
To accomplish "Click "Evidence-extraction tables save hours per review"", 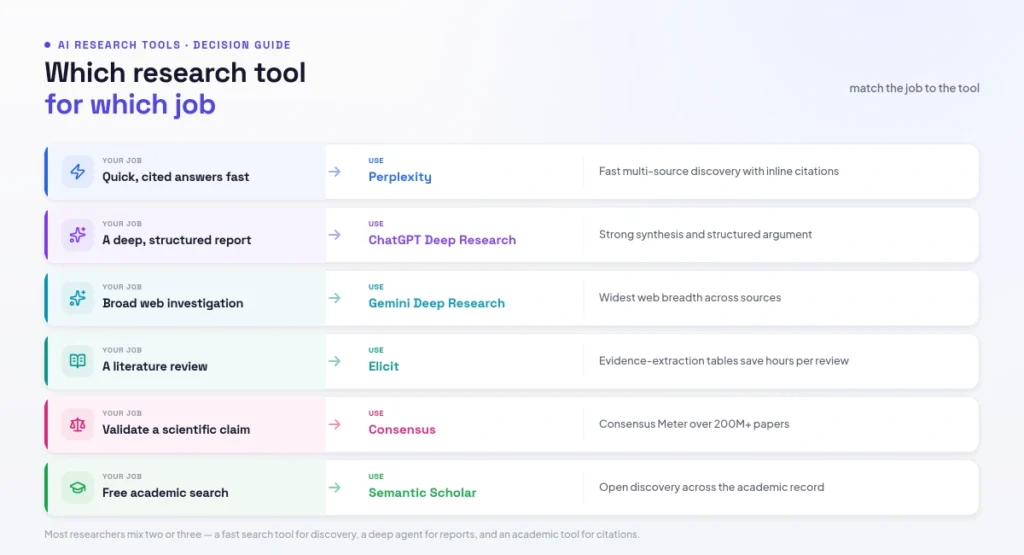I will coord(724,360).
